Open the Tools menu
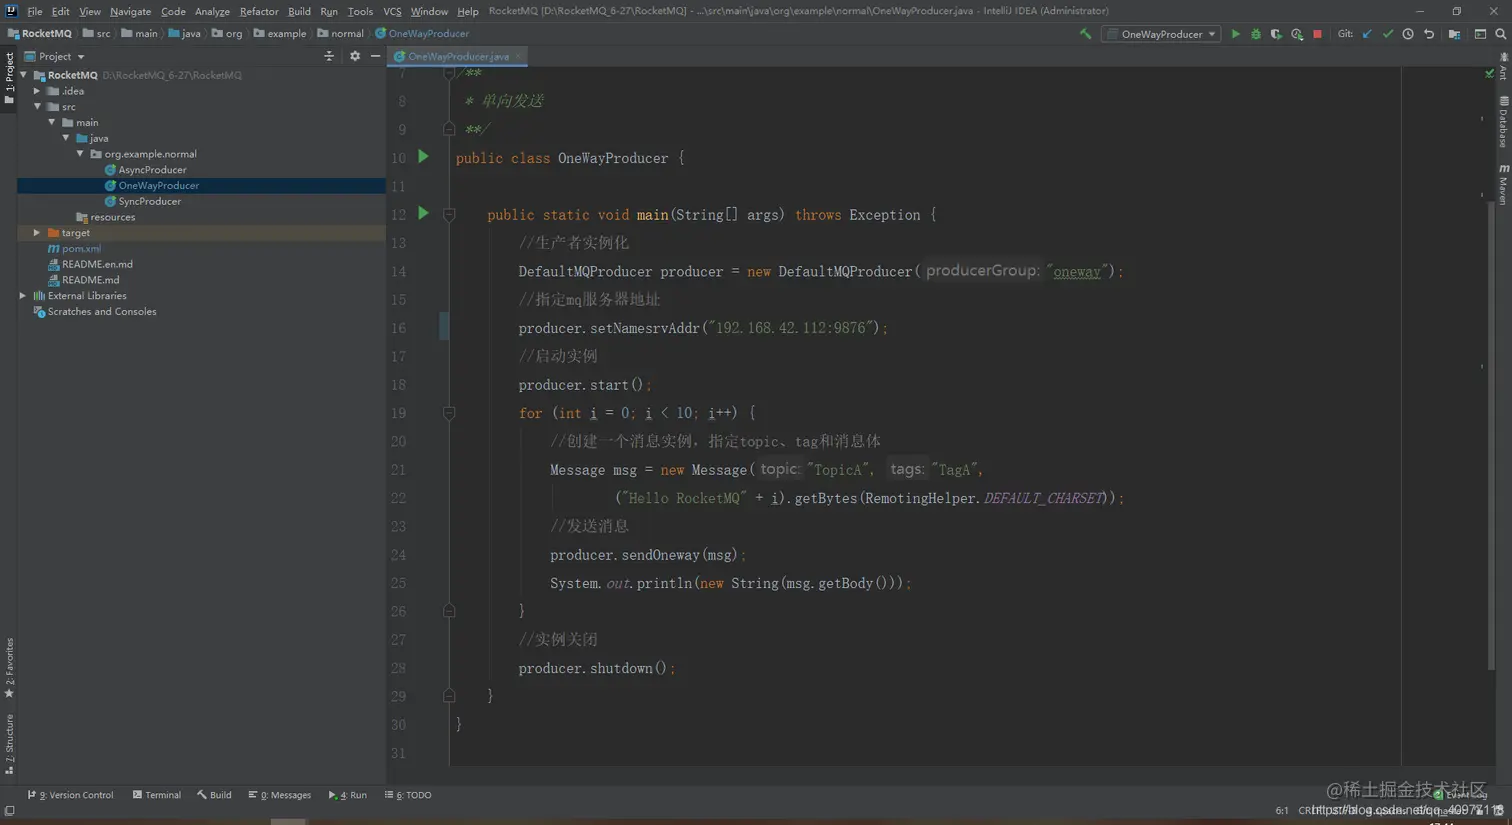1512x825 pixels. coord(360,11)
